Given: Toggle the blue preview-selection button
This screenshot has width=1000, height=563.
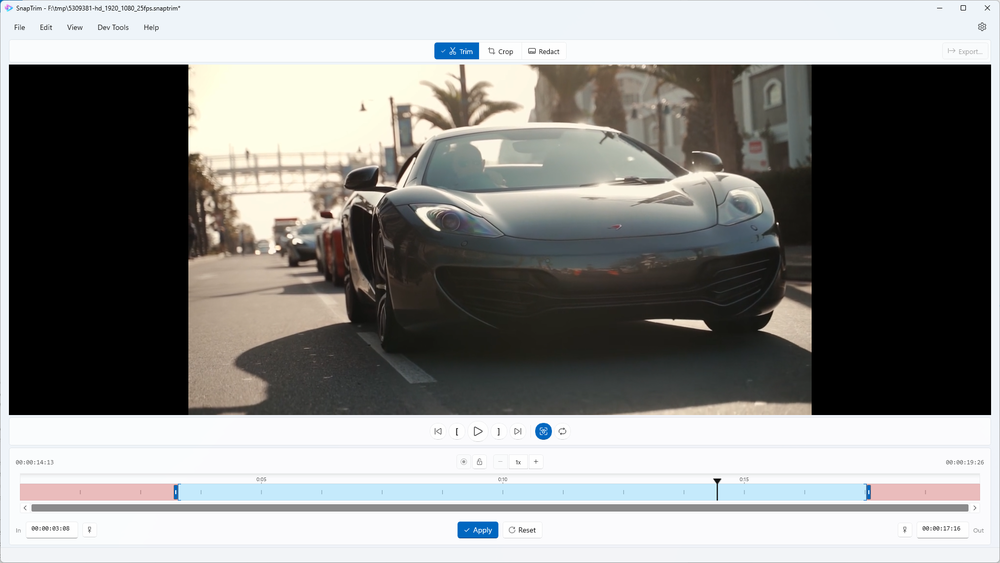Looking at the screenshot, I should coord(543,431).
